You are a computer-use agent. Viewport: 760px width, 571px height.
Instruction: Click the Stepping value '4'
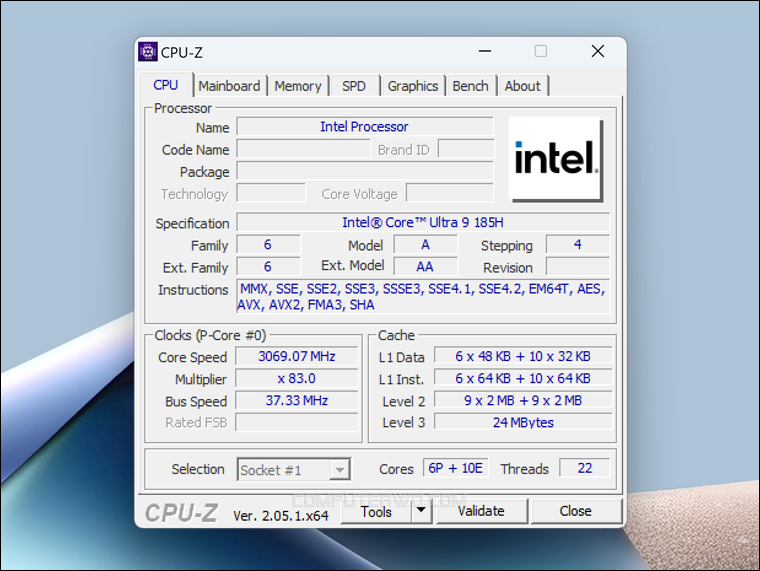(x=578, y=245)
